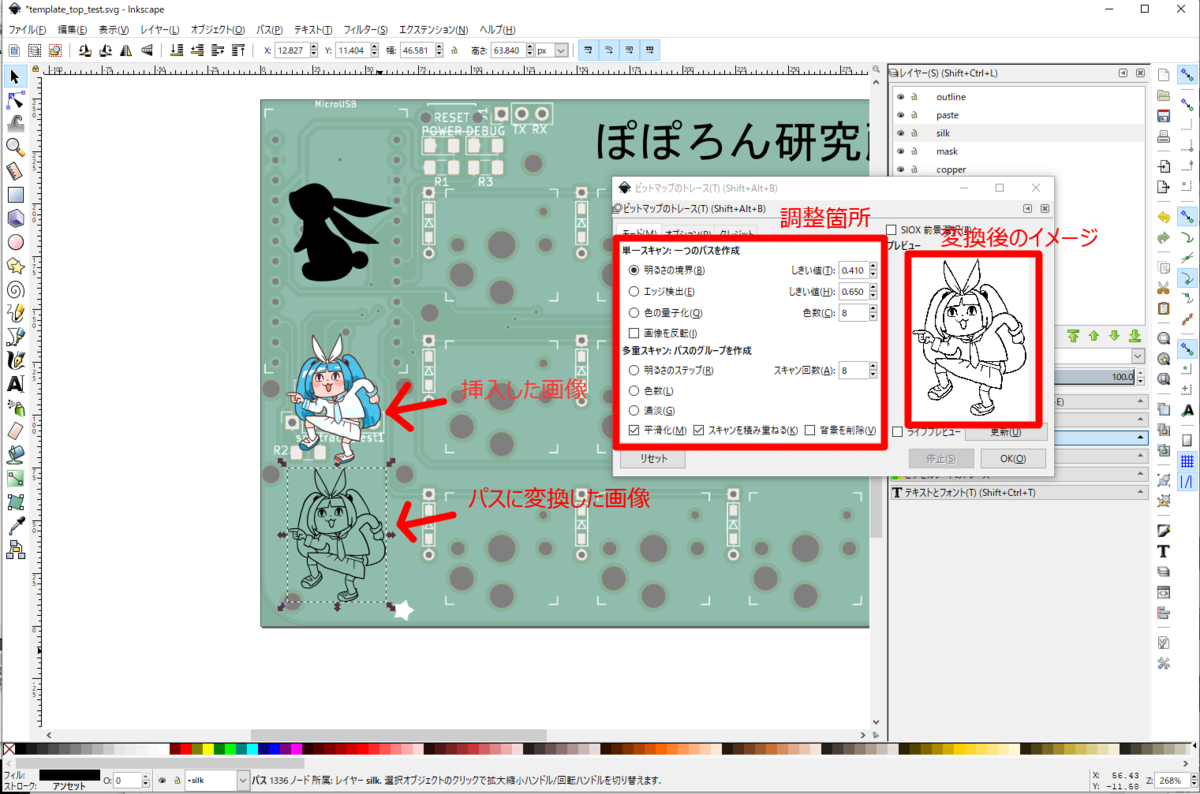Viewport: 1200px width, 794px height.
Task: Open the フィルター menu
Action: click(363, 29)
